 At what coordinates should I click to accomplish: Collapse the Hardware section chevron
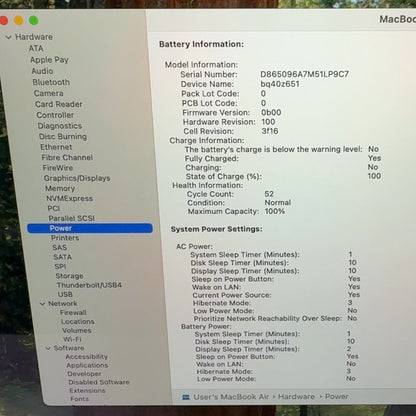point(9,37)
